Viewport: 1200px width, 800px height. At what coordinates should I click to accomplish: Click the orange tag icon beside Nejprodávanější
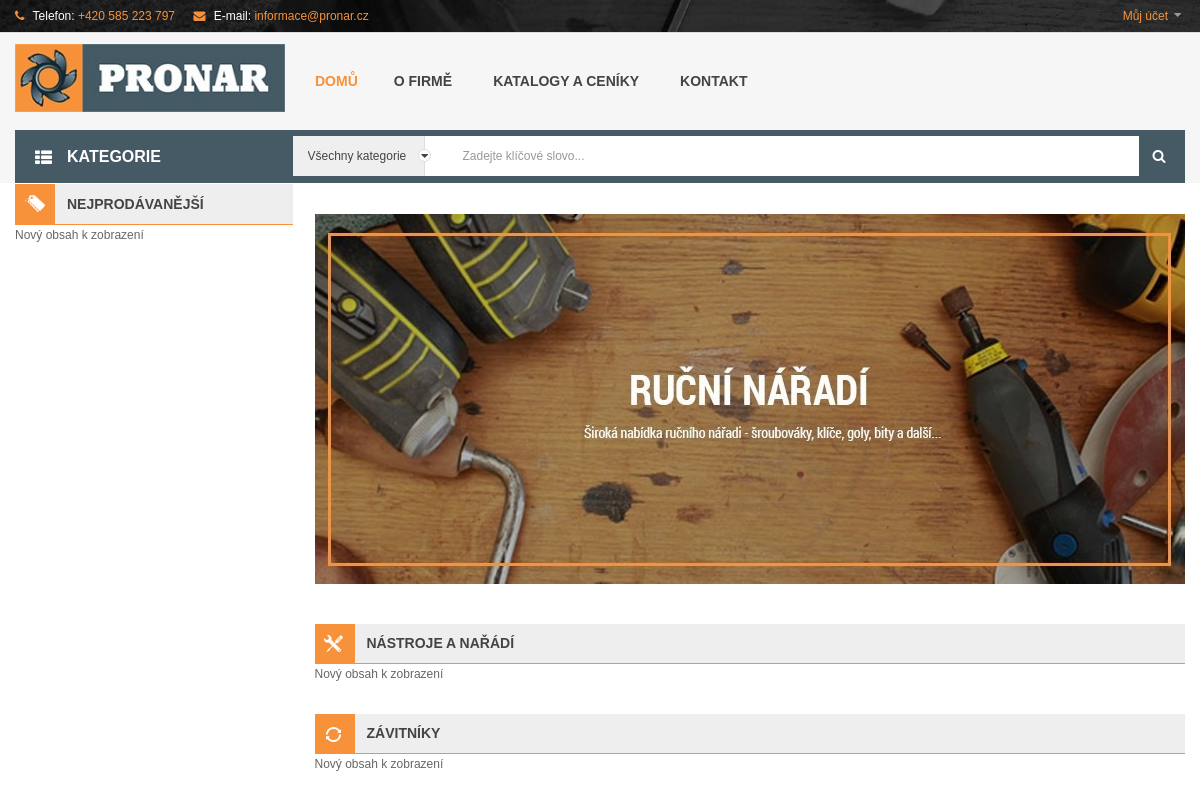pyautogui.click(x=35, y=204)
